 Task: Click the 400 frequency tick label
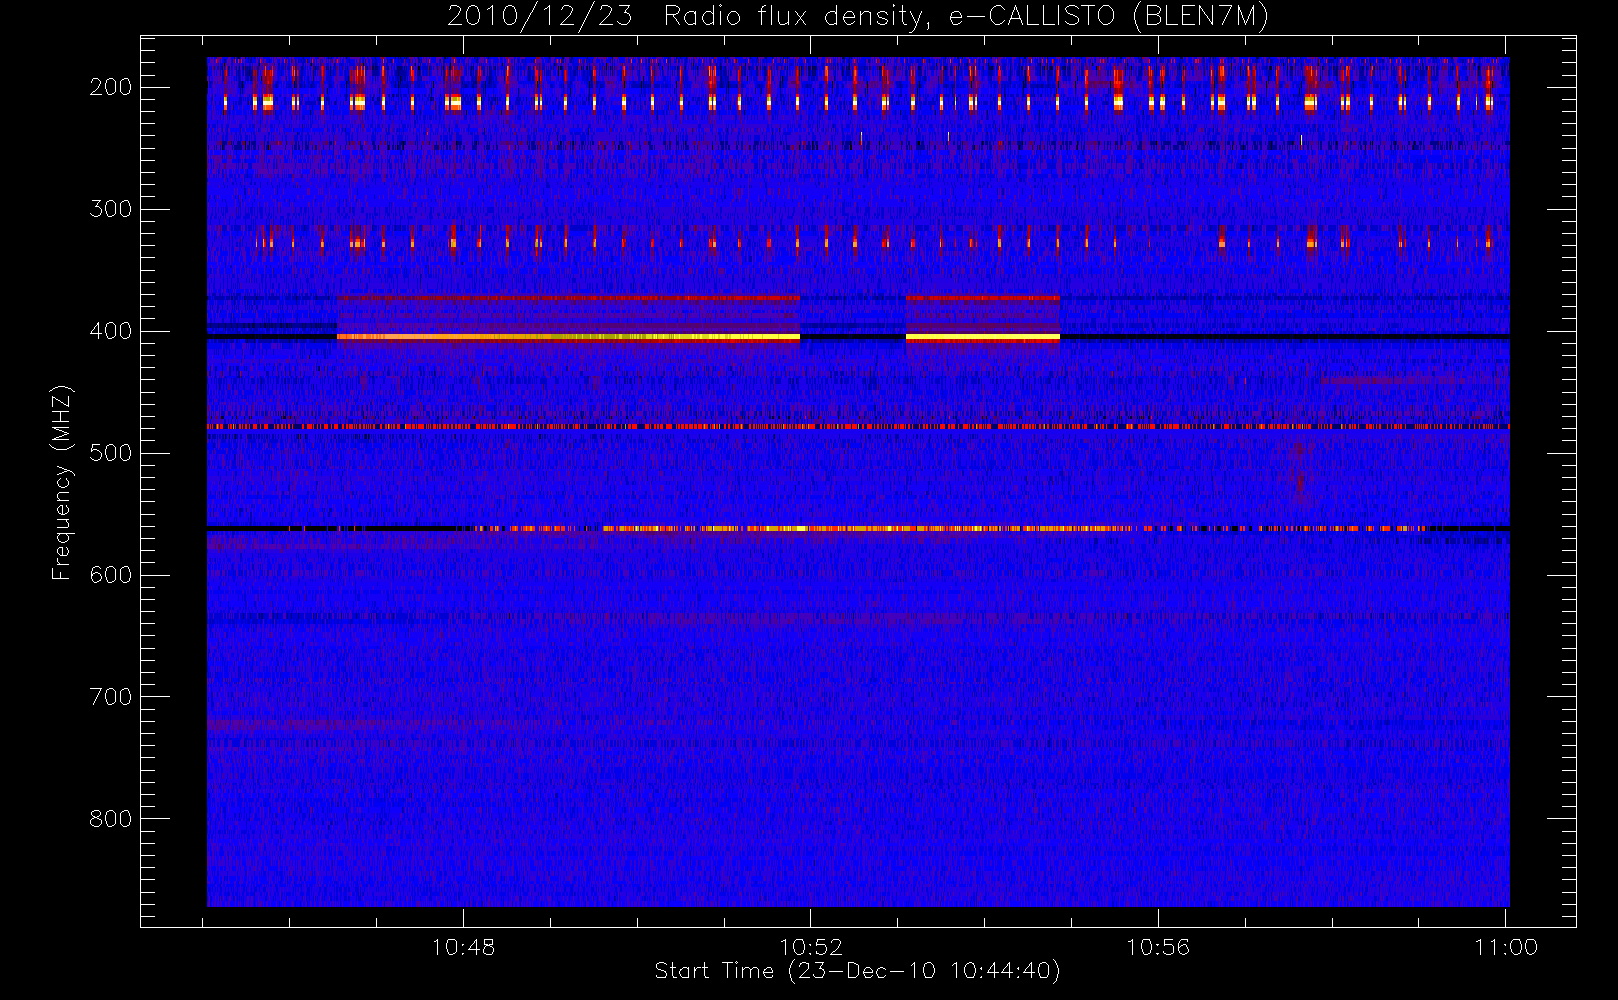(x=110, y=331)
